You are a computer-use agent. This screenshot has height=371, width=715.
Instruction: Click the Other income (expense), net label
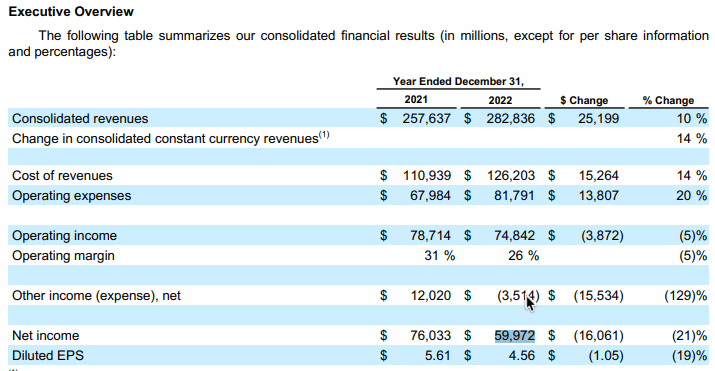pos(97,296)
